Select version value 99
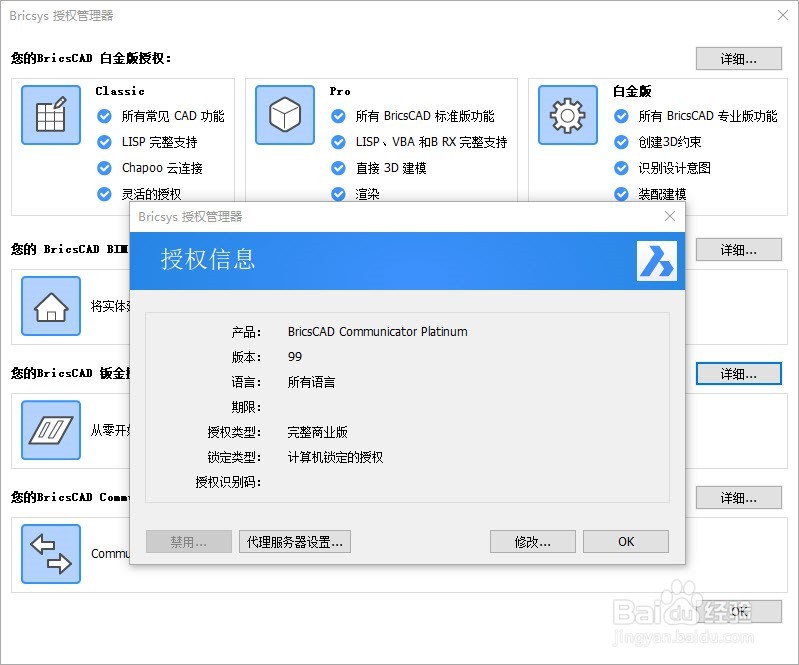799x665 pixels. tap(295, 357)
